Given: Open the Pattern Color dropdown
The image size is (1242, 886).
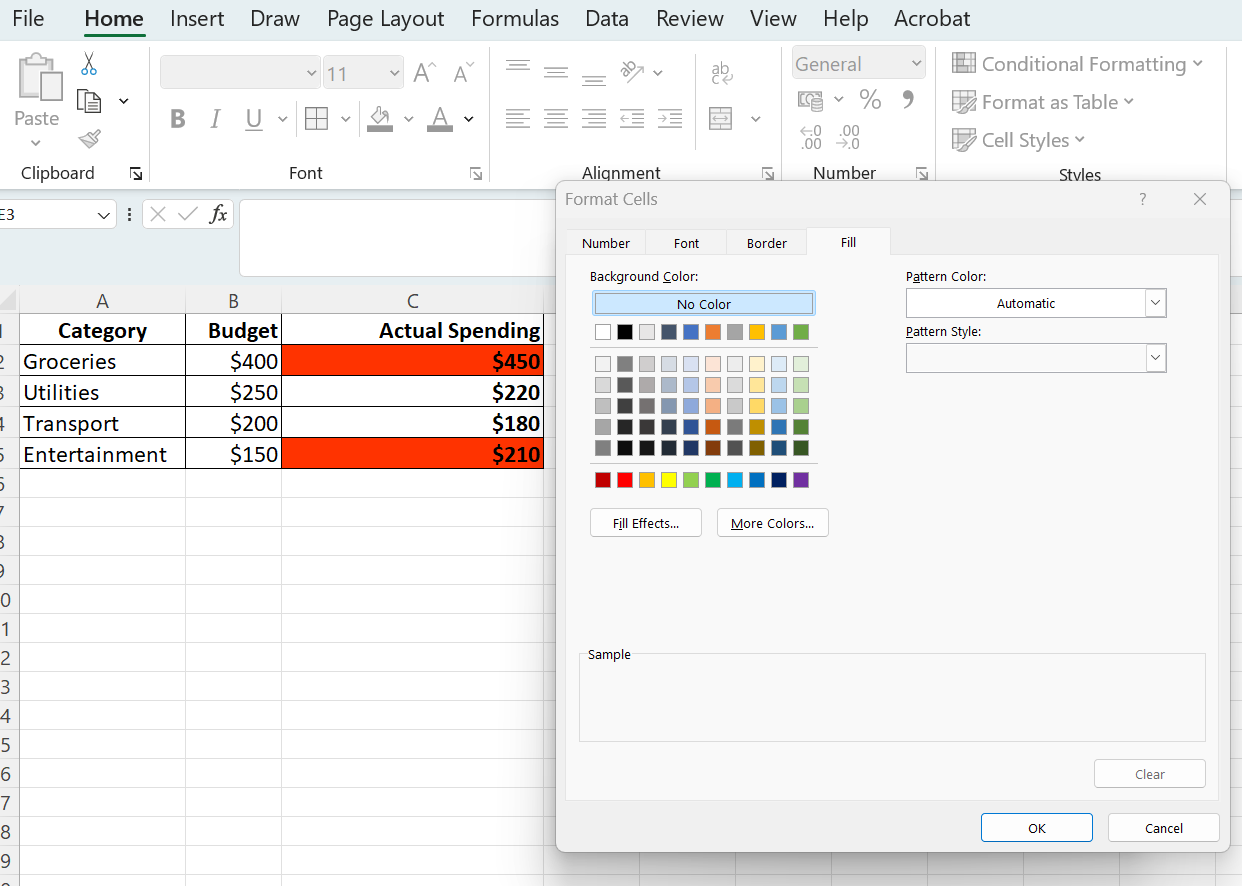Looking at the screenshot, I should [1155, 303].
